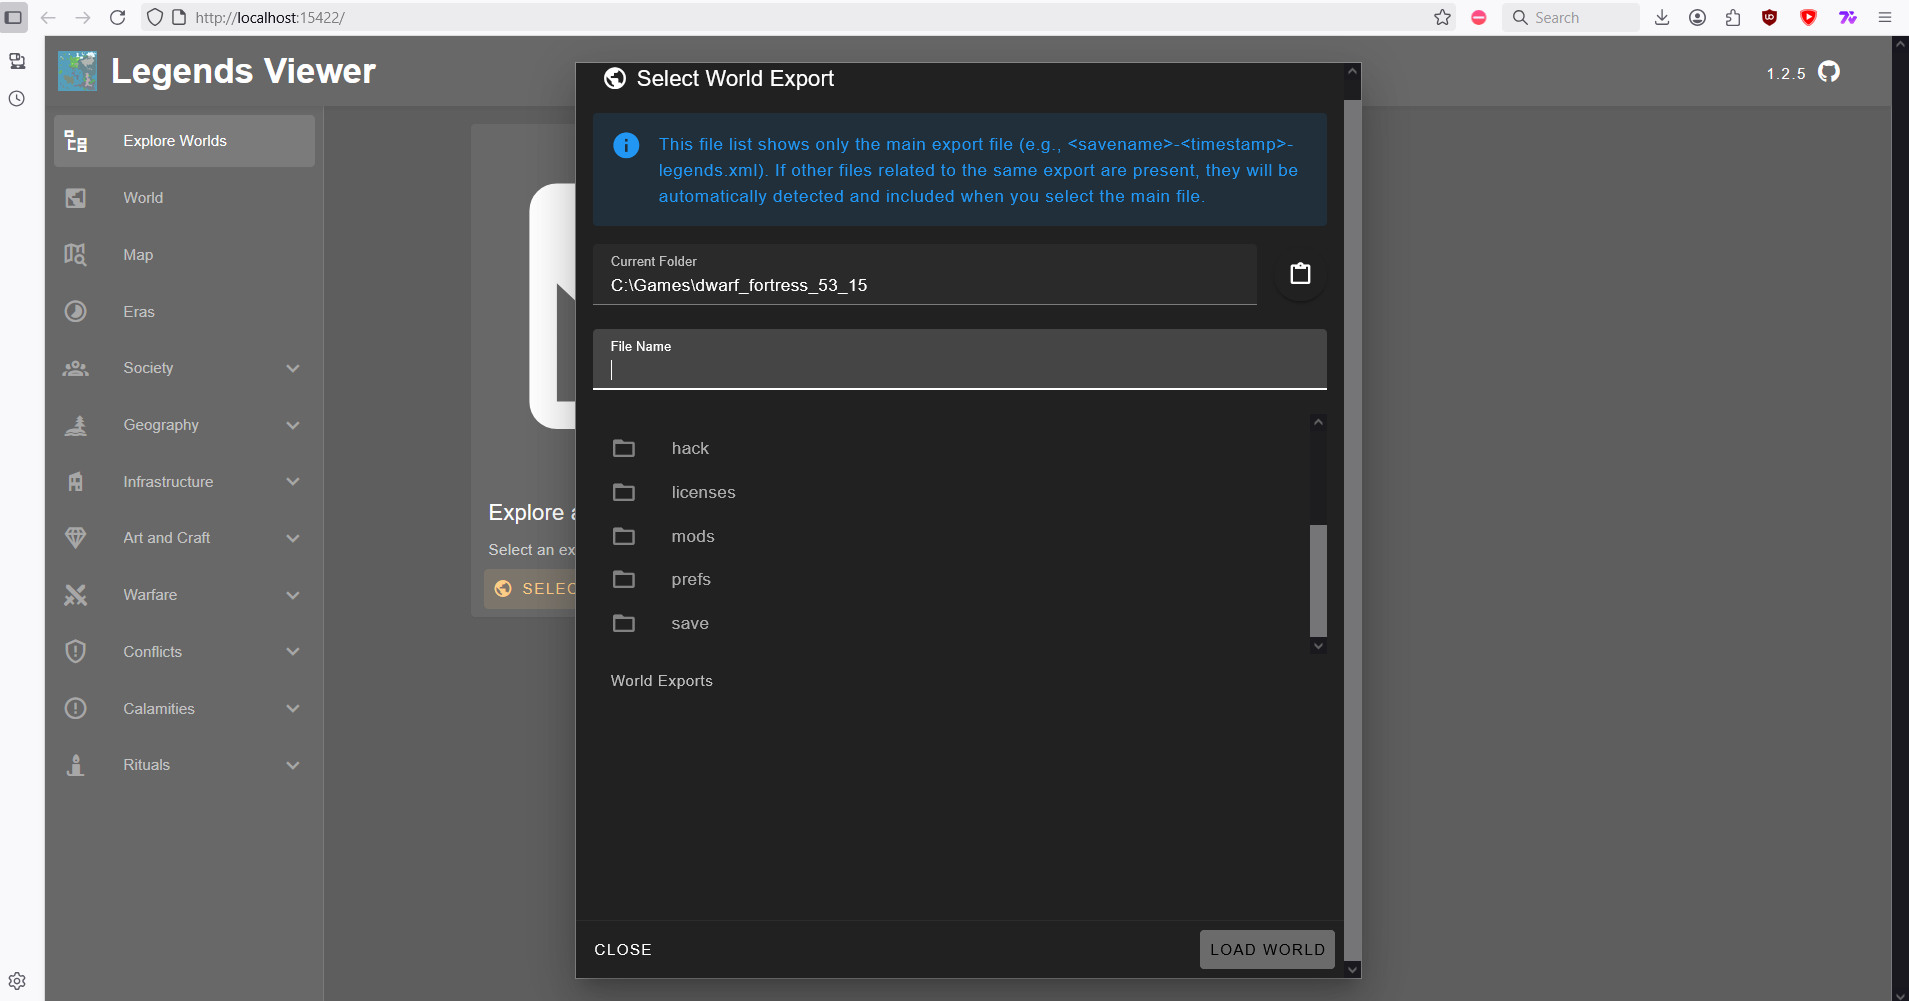Click the browser Search box
This screenshot has width=1909, height=1001.
coord(1571,17)
